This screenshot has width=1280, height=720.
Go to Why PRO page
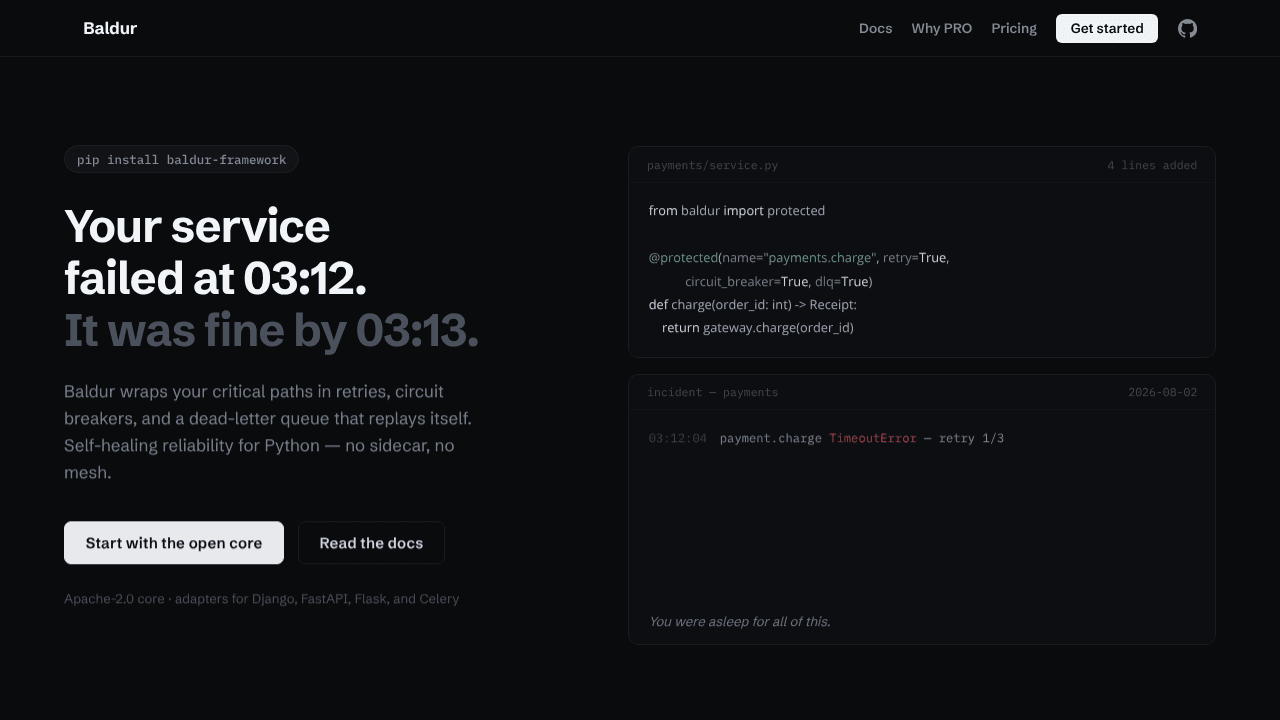tap(941, 28)
